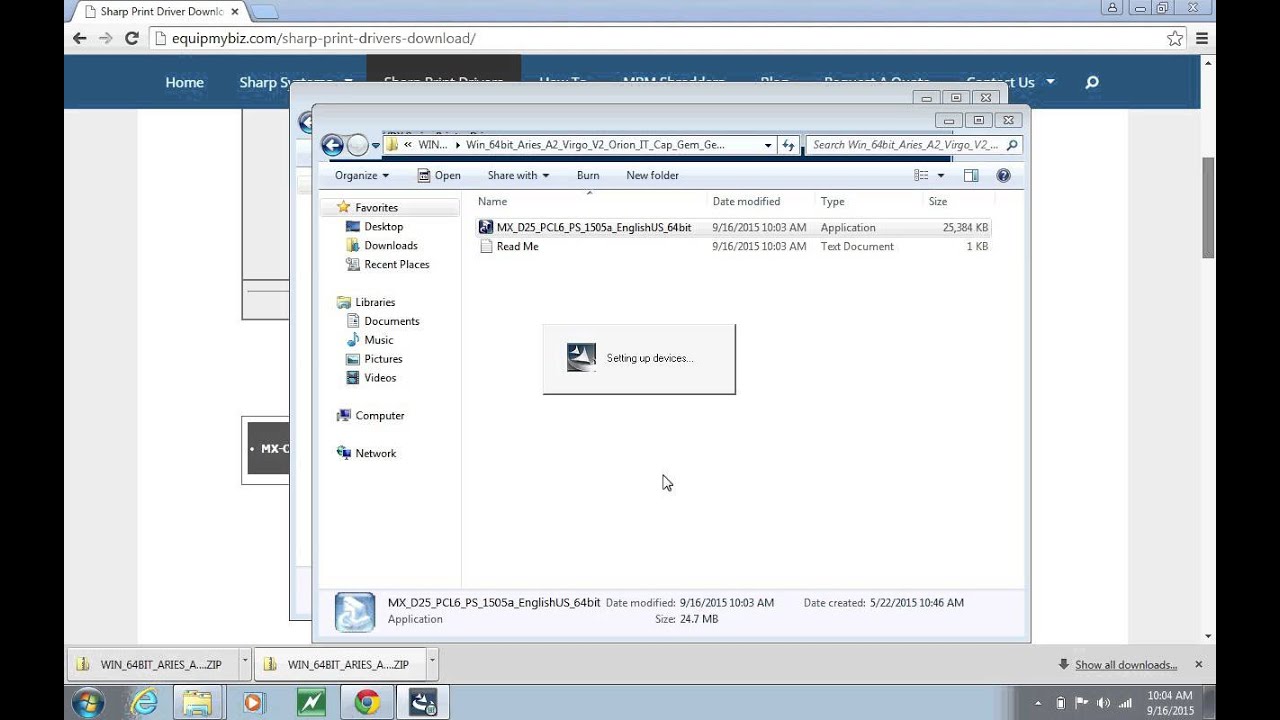This screenshot has width=1280, height=720.
Task: Click Sharp installer taskbar icon
Action: [x=423, y=703]
